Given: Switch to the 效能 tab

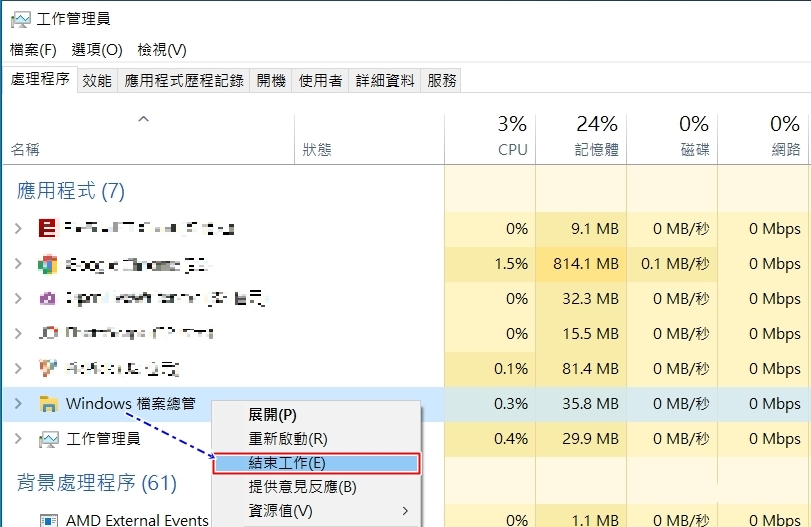Looking at the screenshot, I should point(97,81).
